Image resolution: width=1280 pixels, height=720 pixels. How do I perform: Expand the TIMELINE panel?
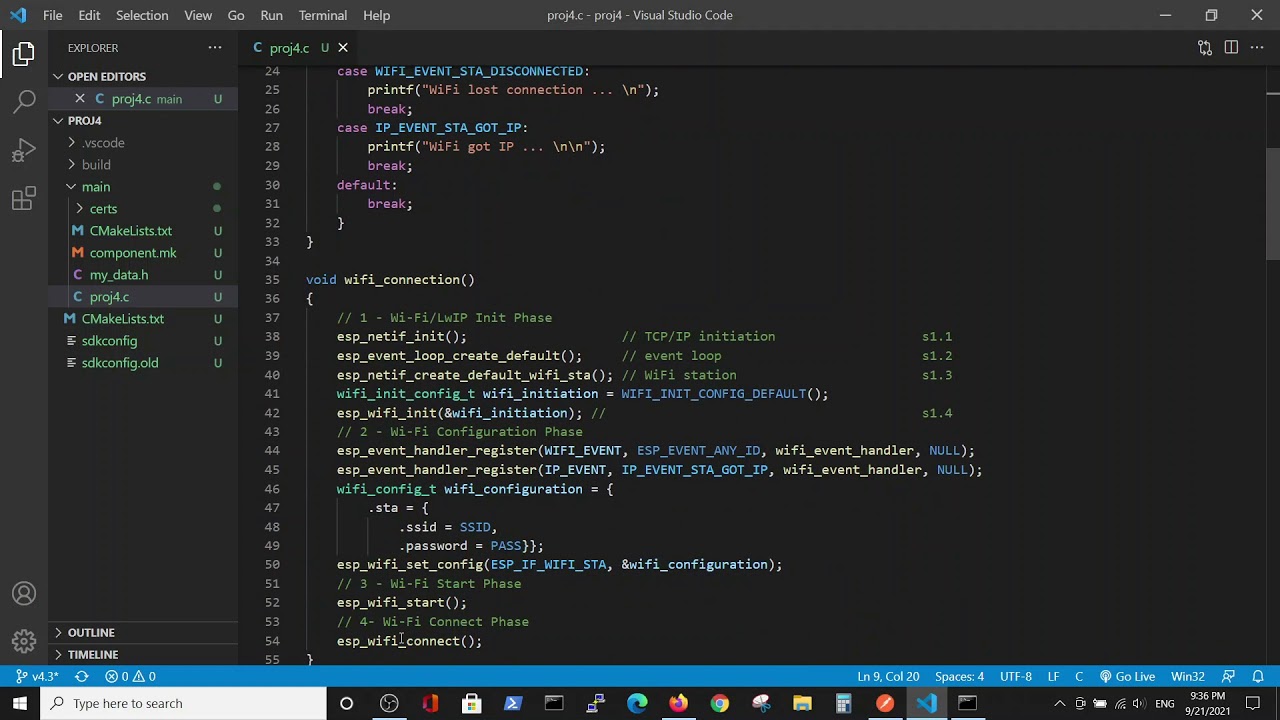143,654
